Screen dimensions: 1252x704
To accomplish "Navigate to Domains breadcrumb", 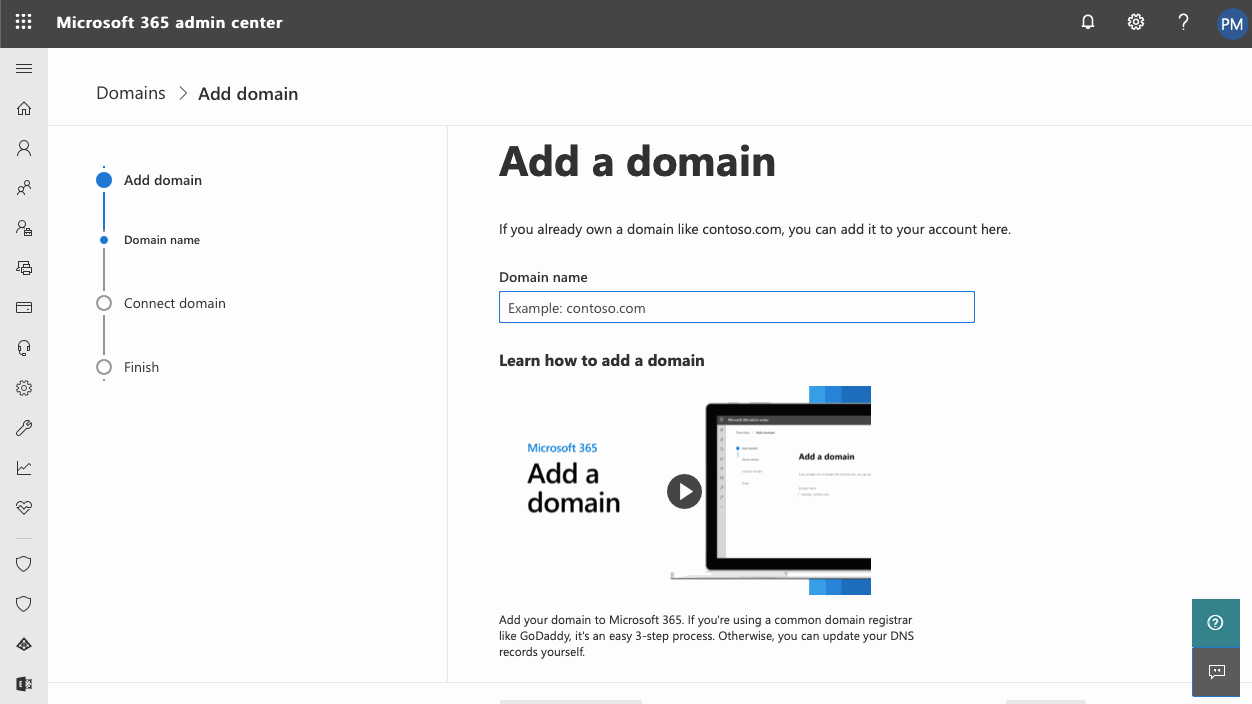I will click(x=131, y=93).
